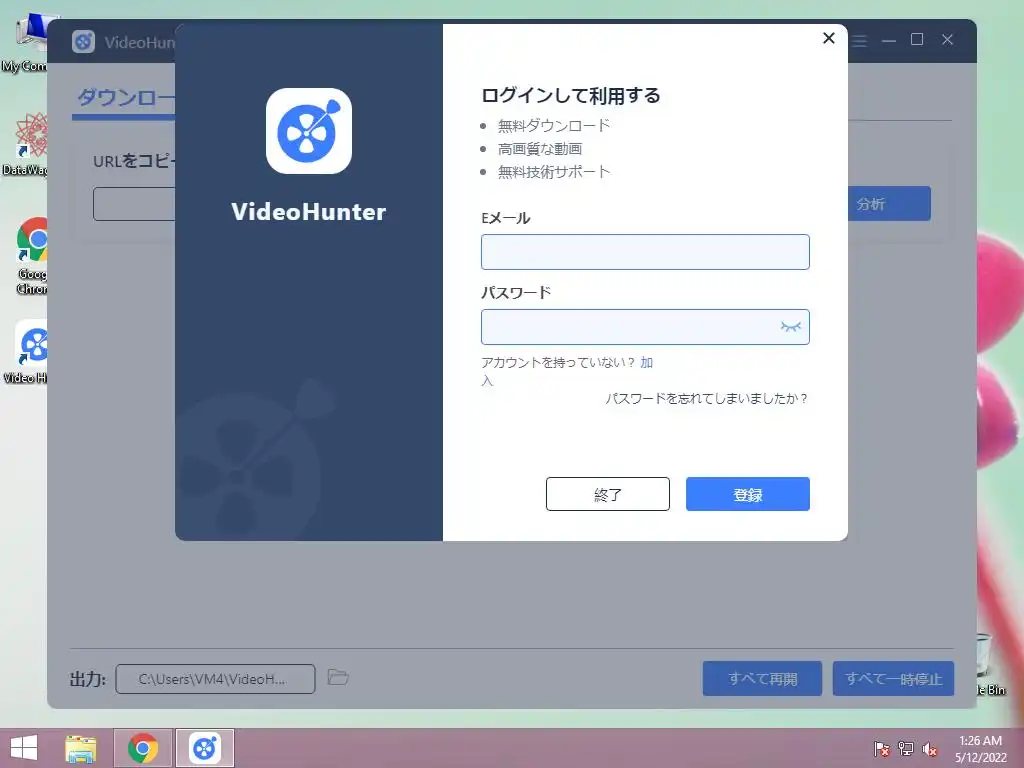Open the output folder icon
This screenshot has width=1024, height=768.
(338, 677)
